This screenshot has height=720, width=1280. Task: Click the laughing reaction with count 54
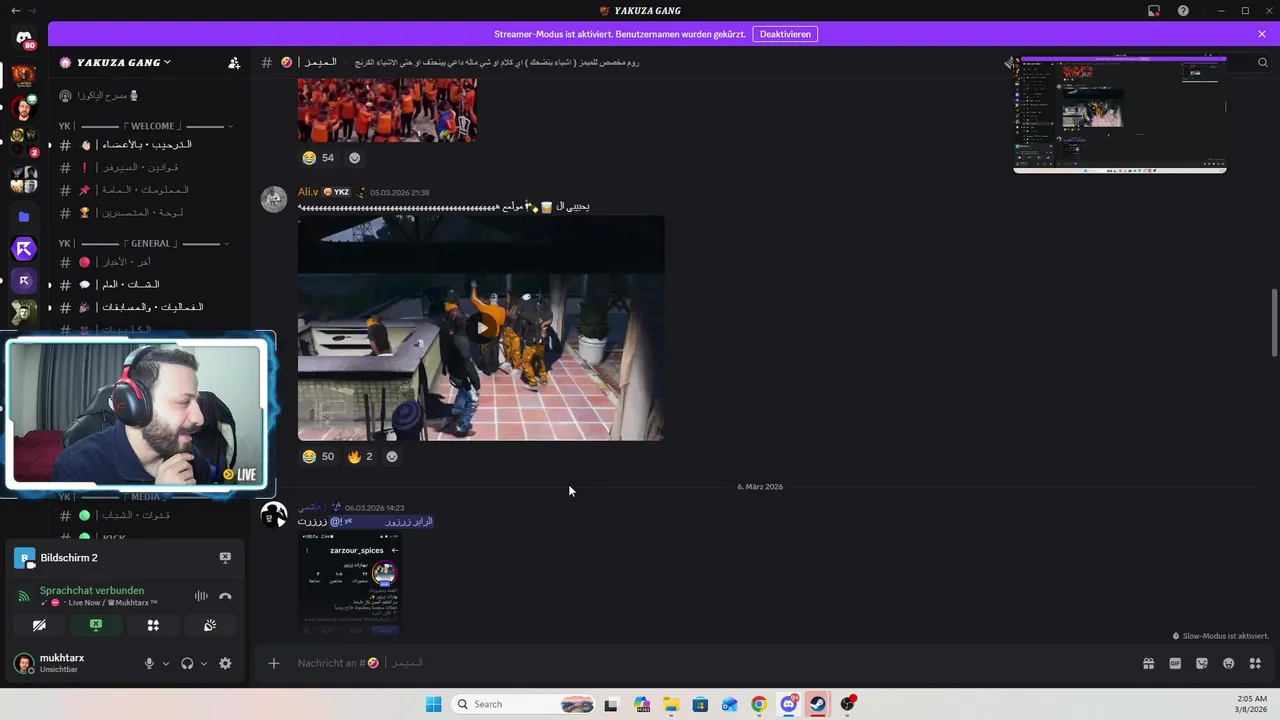tap(319, 158)
